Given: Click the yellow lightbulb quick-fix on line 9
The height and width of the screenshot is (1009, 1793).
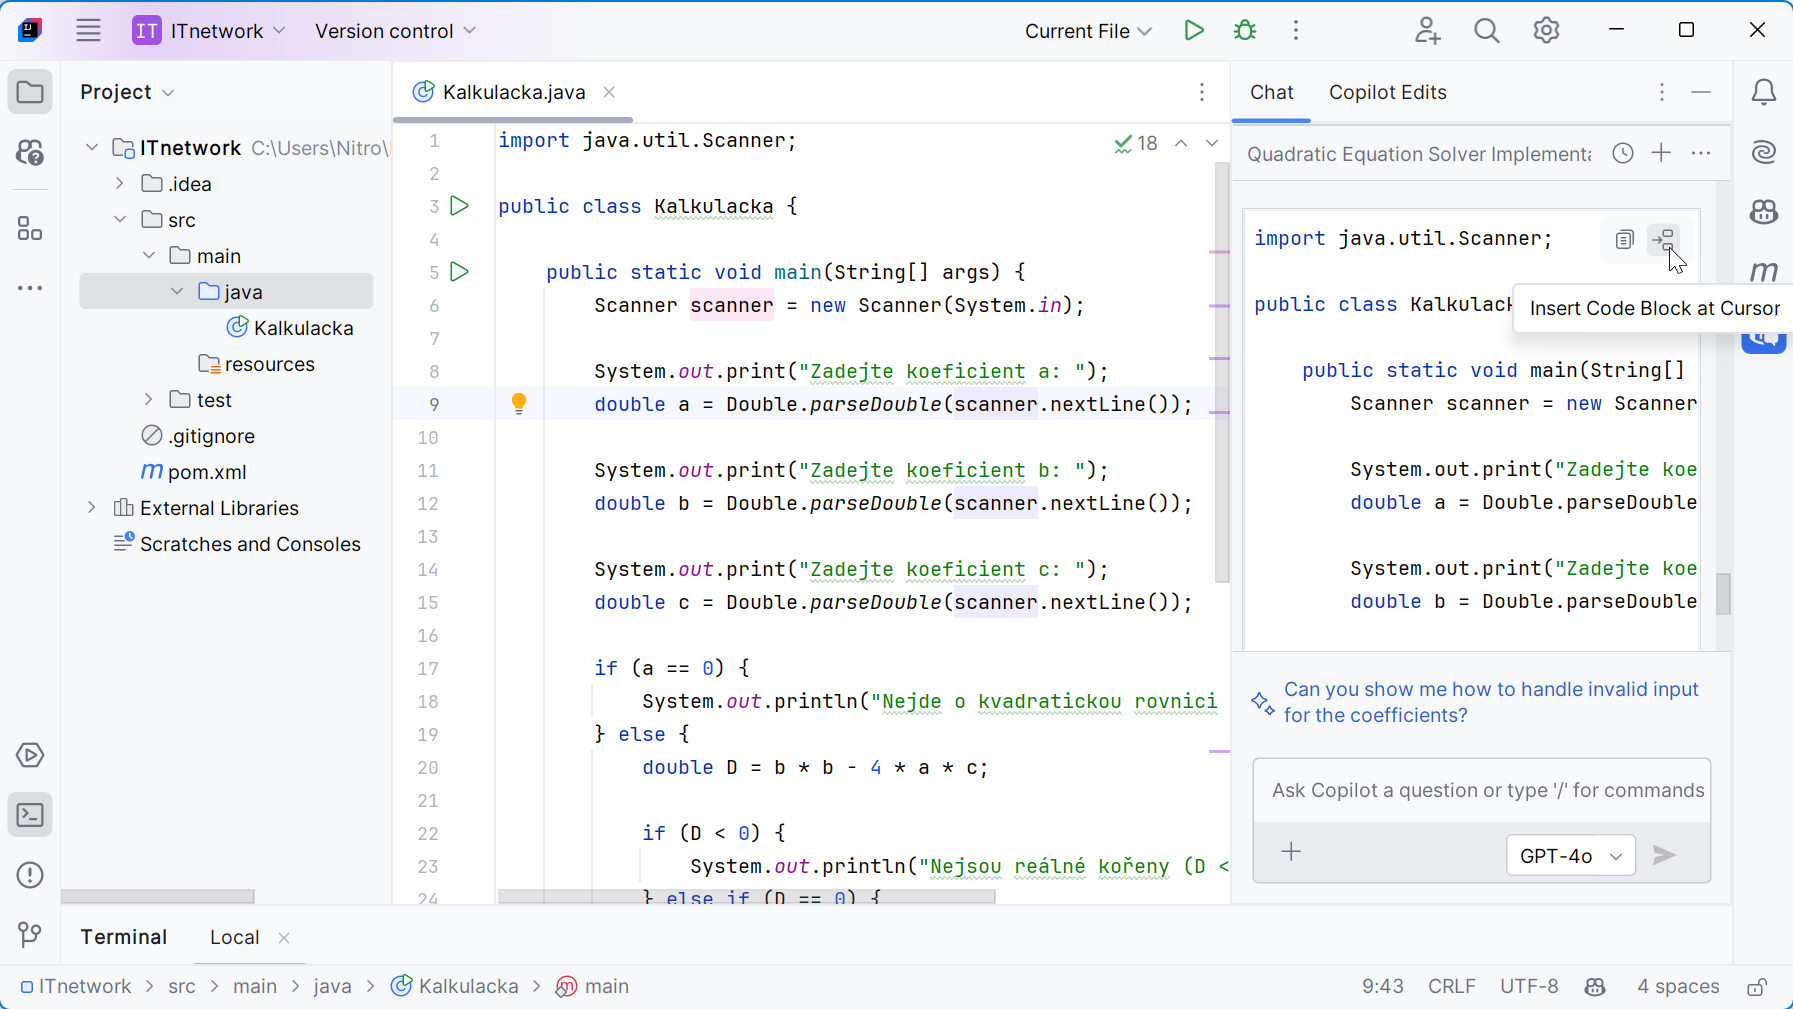Looking at the screenshot, I should (519, 403).
